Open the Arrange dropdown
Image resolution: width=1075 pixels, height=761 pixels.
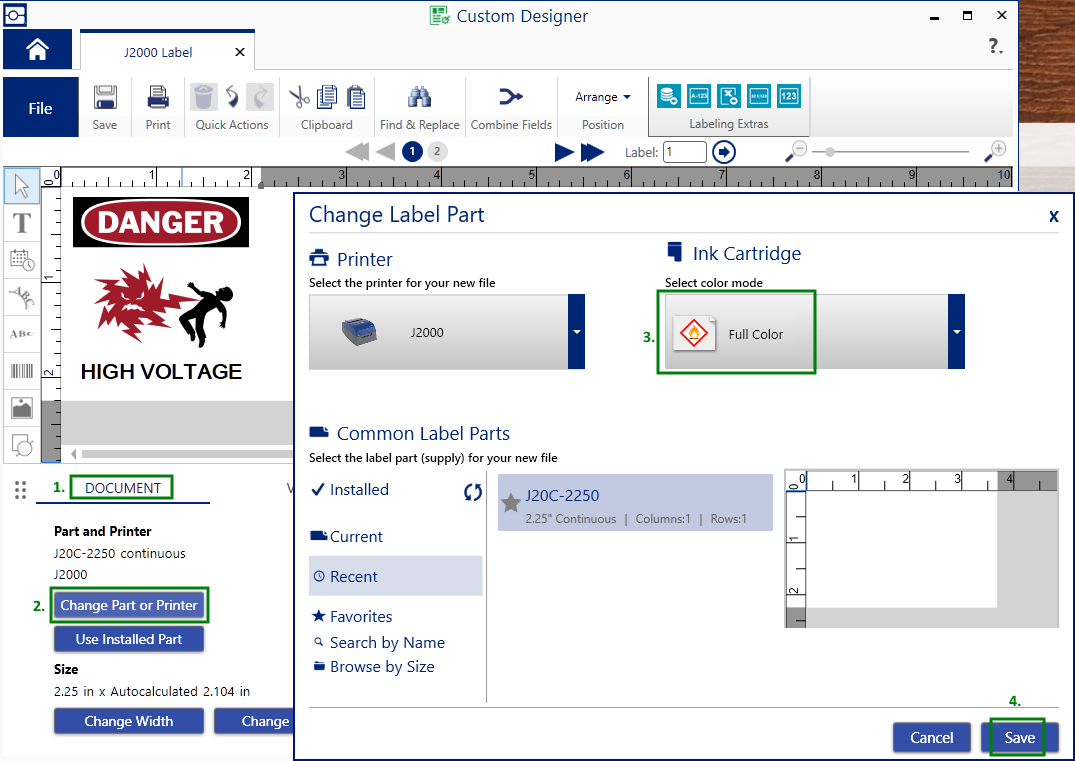603,96
